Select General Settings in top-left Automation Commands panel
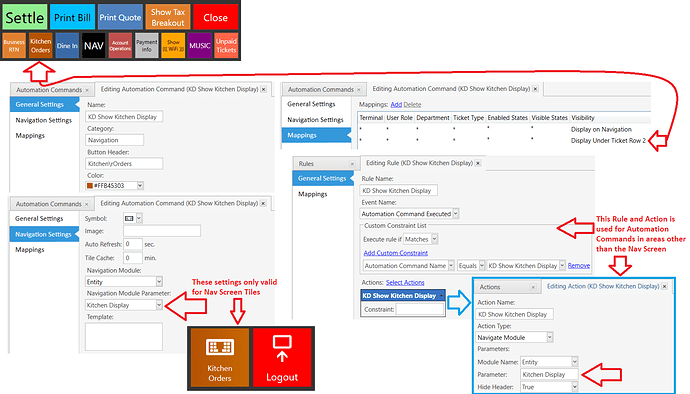Viewport: 690px width, 394px height. point(44,104)
